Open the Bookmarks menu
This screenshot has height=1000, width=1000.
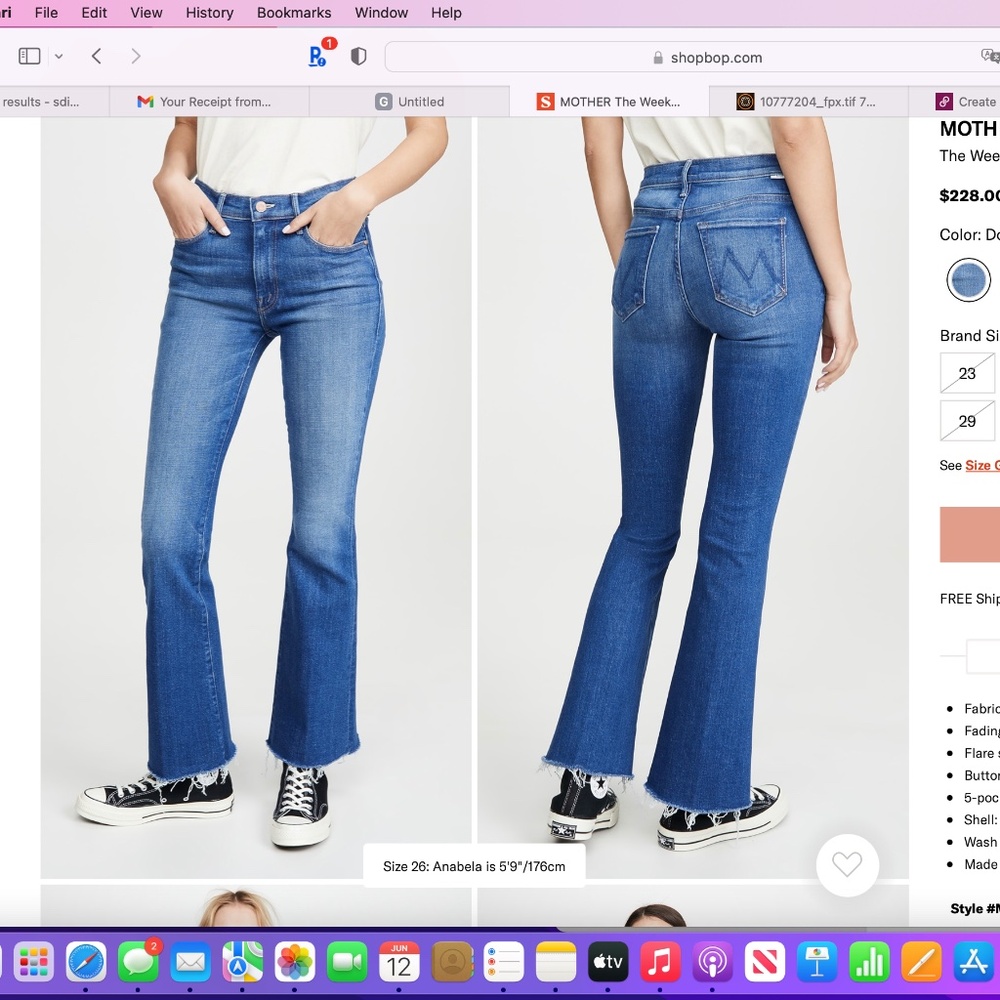(295, 13)
